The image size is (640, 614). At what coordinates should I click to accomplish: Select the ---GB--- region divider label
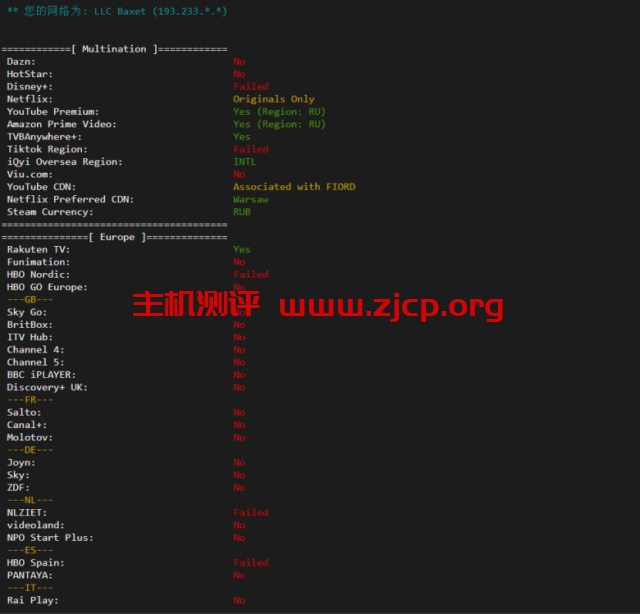pos(30,300)
